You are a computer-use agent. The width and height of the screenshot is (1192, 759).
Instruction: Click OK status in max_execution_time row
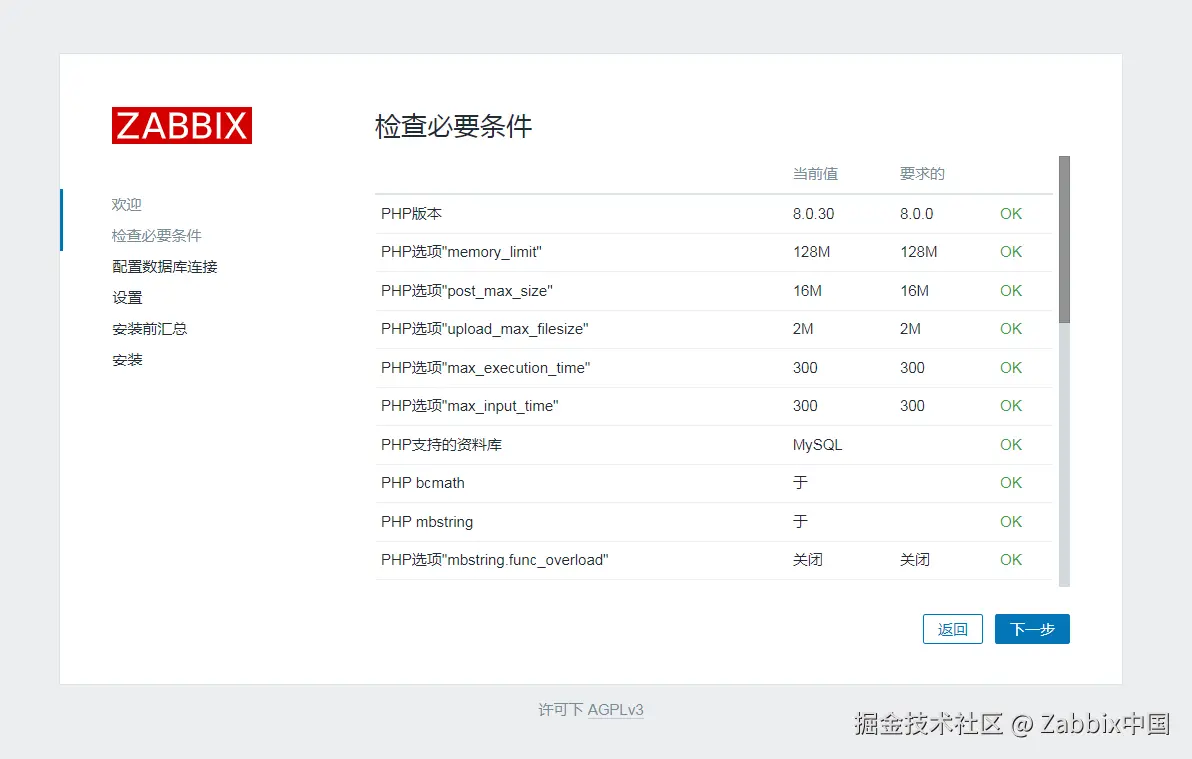click(1010, 368)
